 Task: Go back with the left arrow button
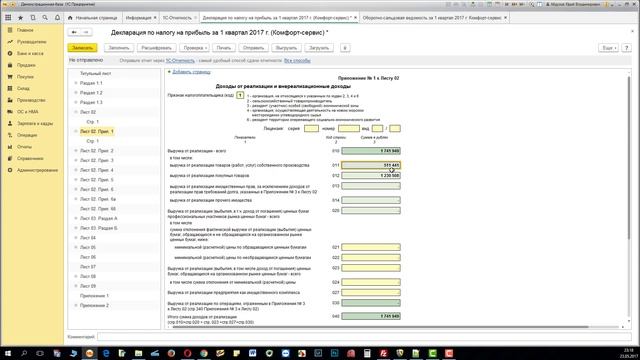74,32
